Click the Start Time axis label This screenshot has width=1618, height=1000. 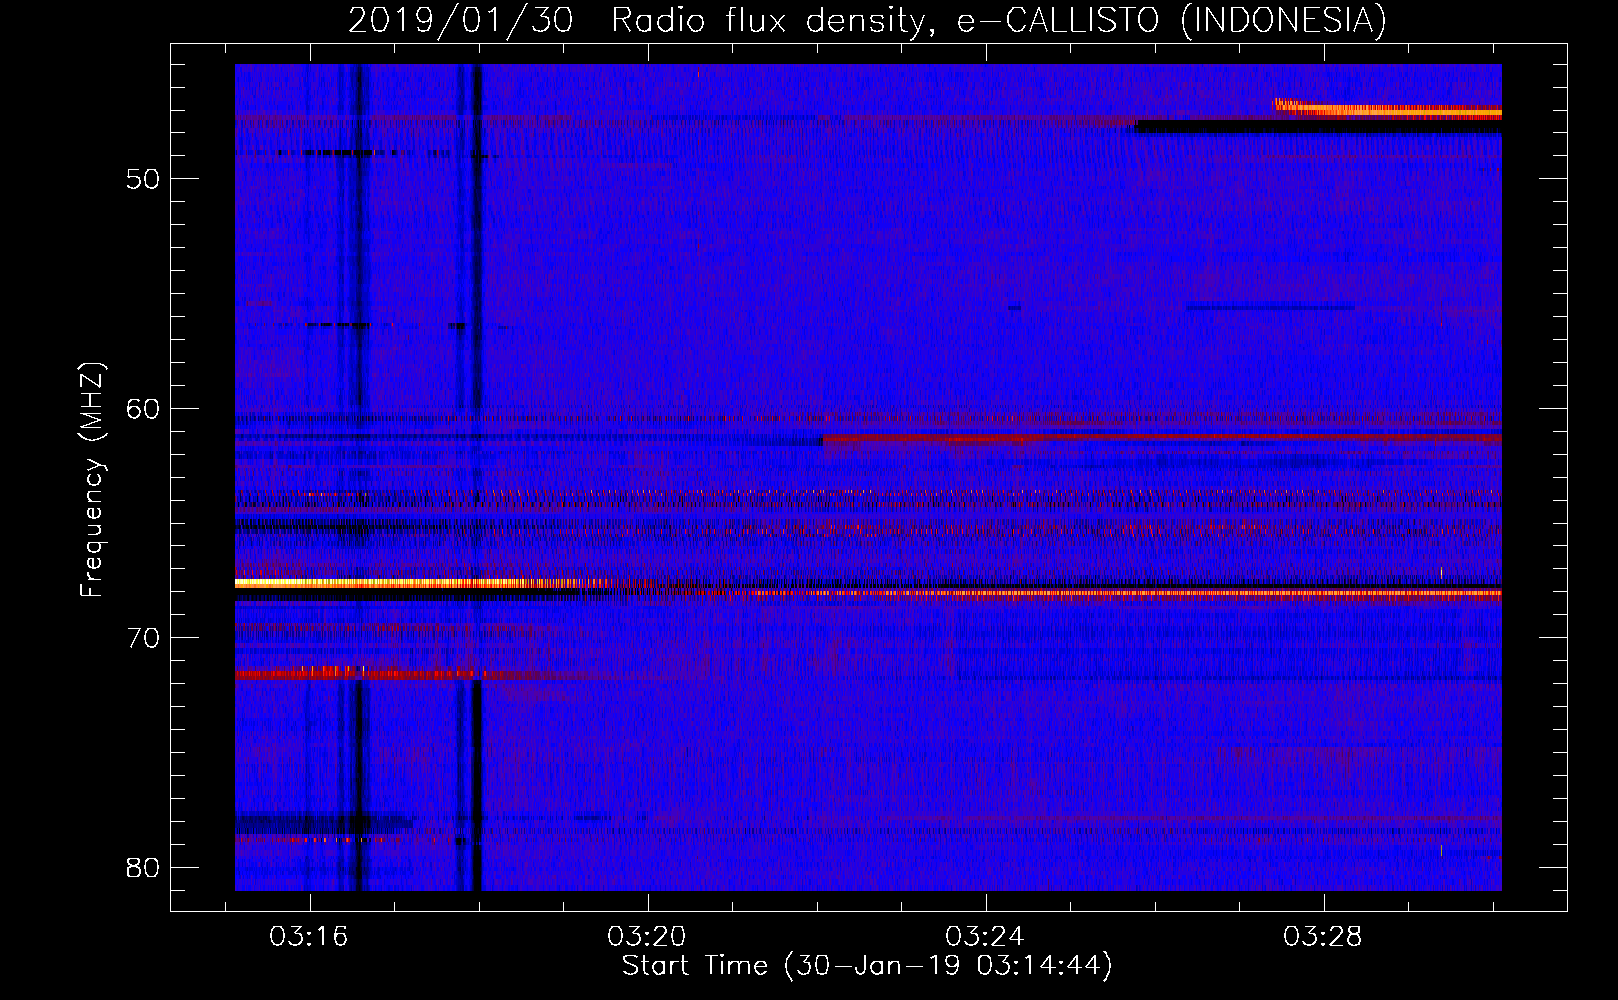coord(867,966)
